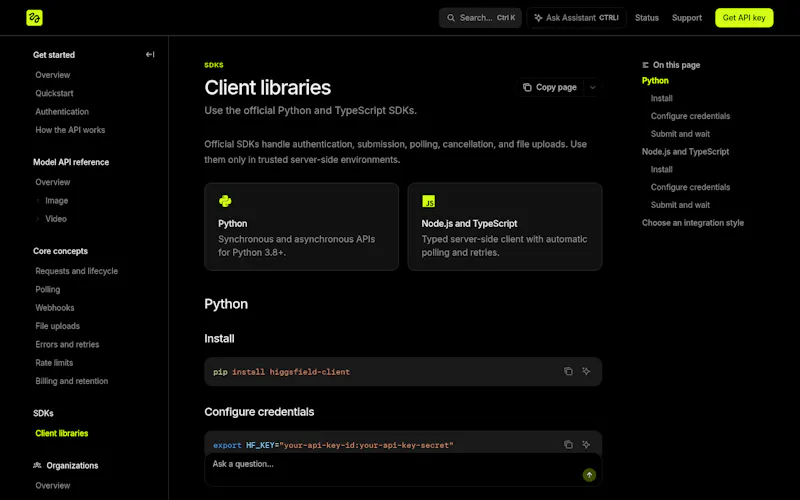800x500 pixels.
Task: Jump to Choose an integration style
Action: 692,223
